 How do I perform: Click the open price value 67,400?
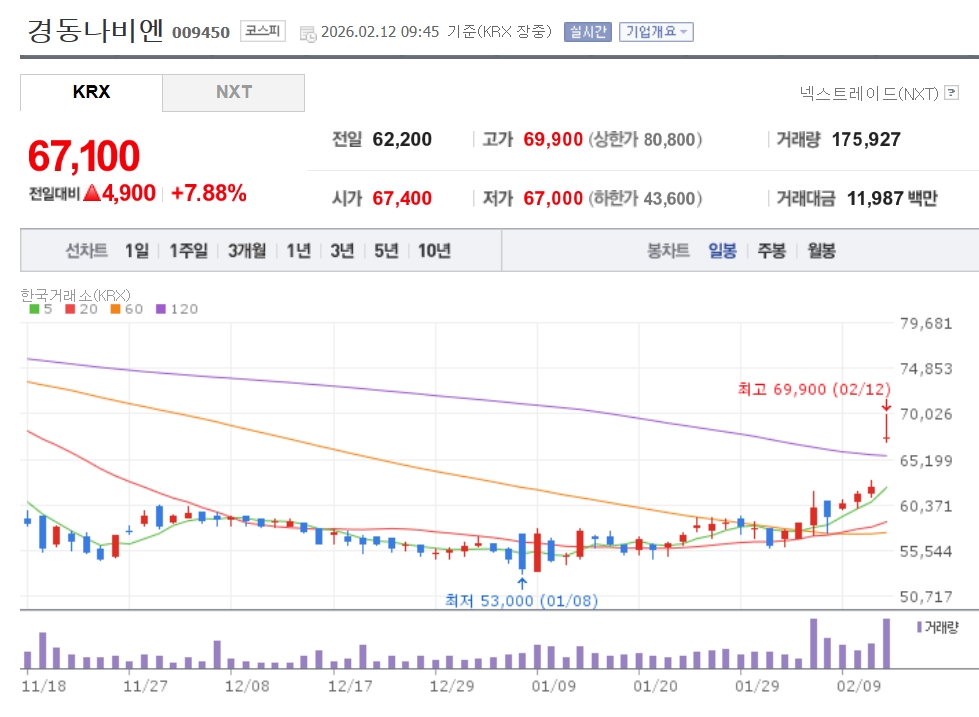[x=402, y=198]
